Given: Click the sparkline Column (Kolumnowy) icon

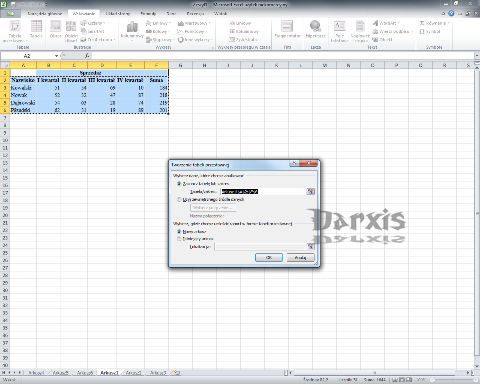Looking at the screenshot, I should pos(232,31).
